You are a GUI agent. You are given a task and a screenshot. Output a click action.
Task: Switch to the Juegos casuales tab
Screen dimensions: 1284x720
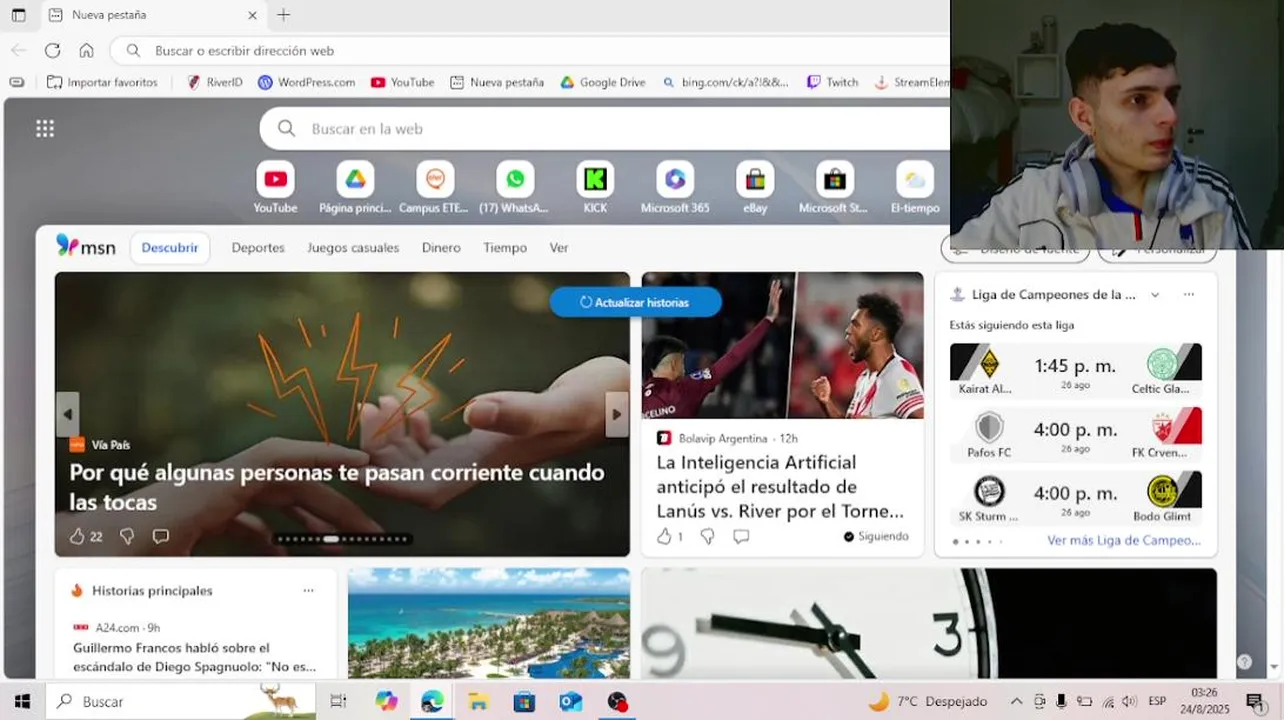(x=353, y=248)
